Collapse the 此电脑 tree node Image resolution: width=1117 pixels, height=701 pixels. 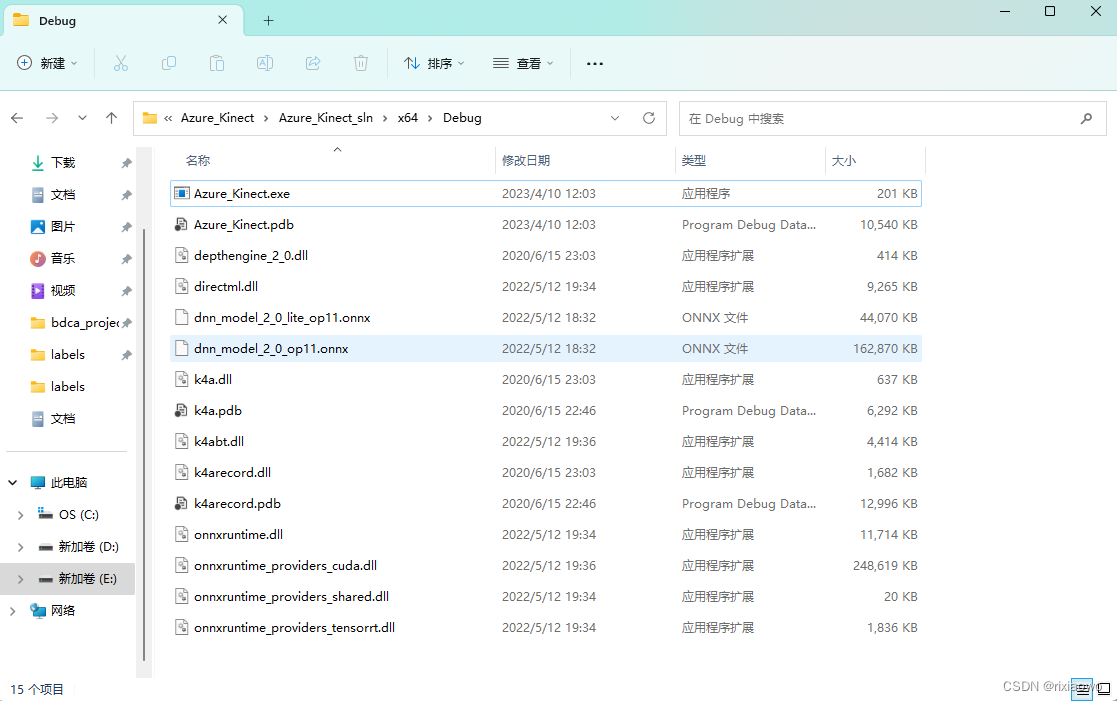click(x=13, y=483)
